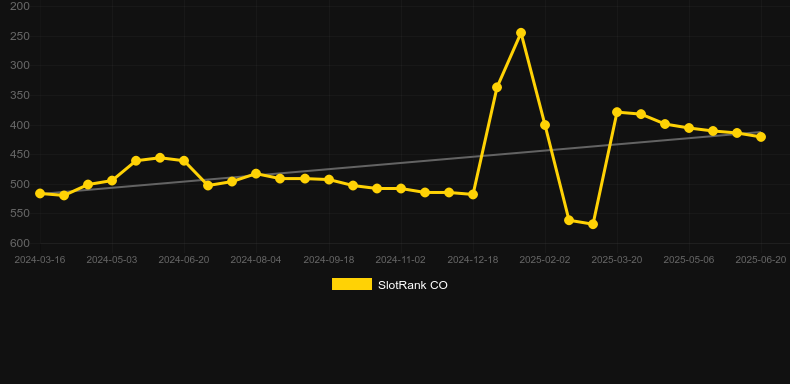
Task: Click the 2024-03-16 date label
Action: click(40, 260)
